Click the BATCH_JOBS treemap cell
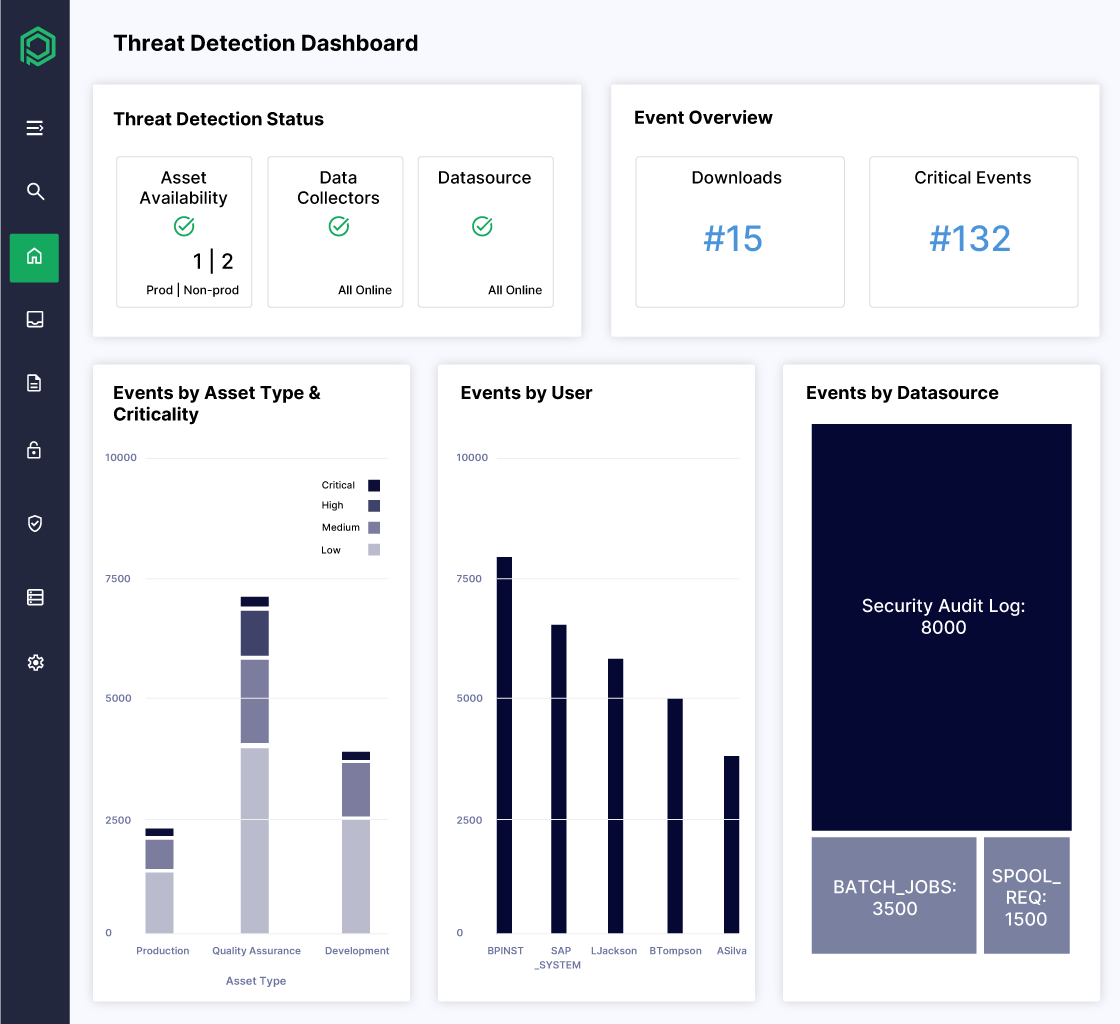This screenshot has height=1024, width=1120. pyautogui.click(x=893, y=895)
